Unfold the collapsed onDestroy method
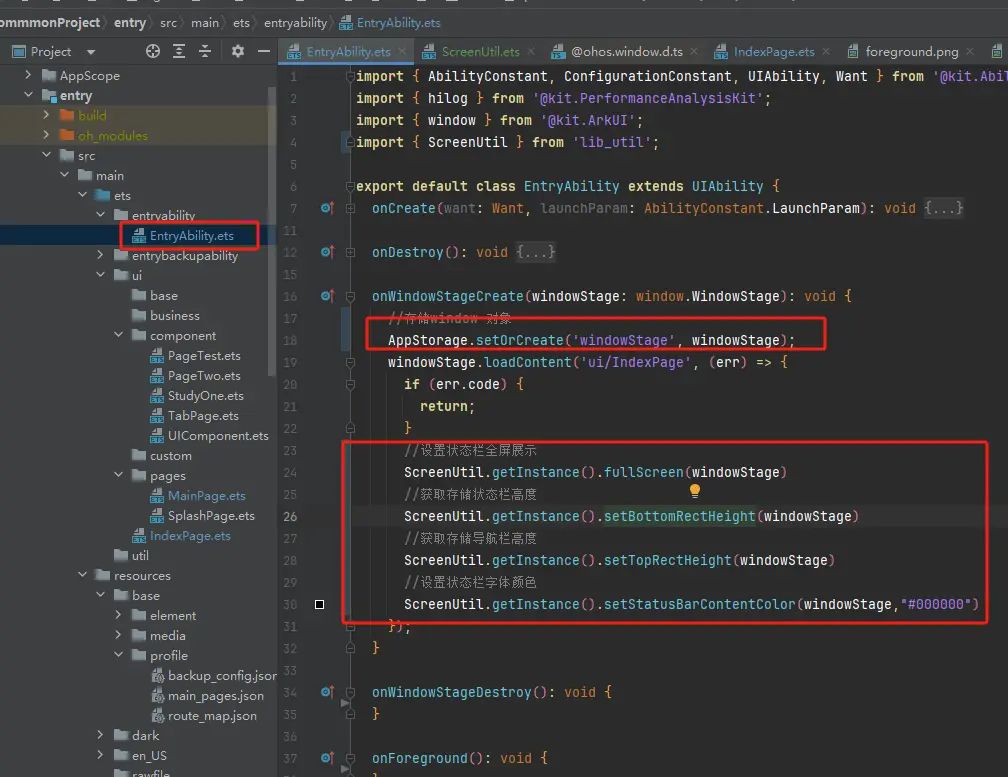This screenshot has width=1008, height=777. coord(351,252)
